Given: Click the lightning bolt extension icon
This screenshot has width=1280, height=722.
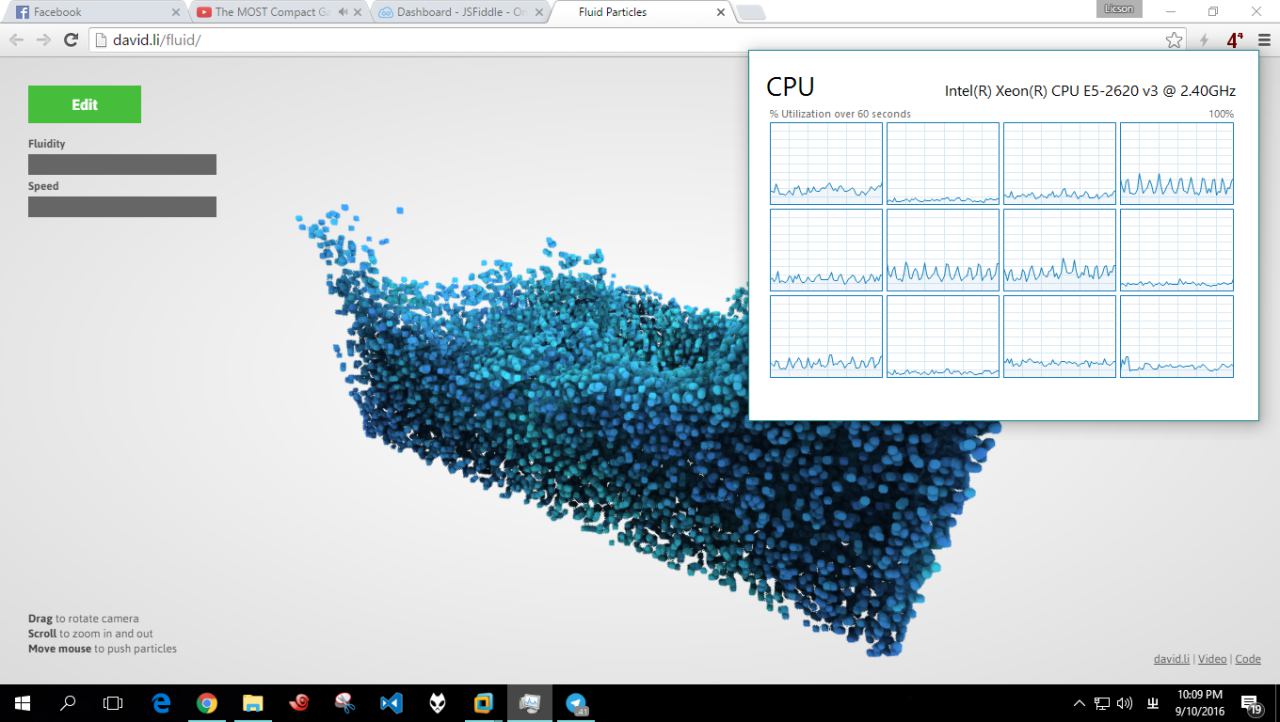Looking at the screenshot, I should click(x=1204, y=40).
